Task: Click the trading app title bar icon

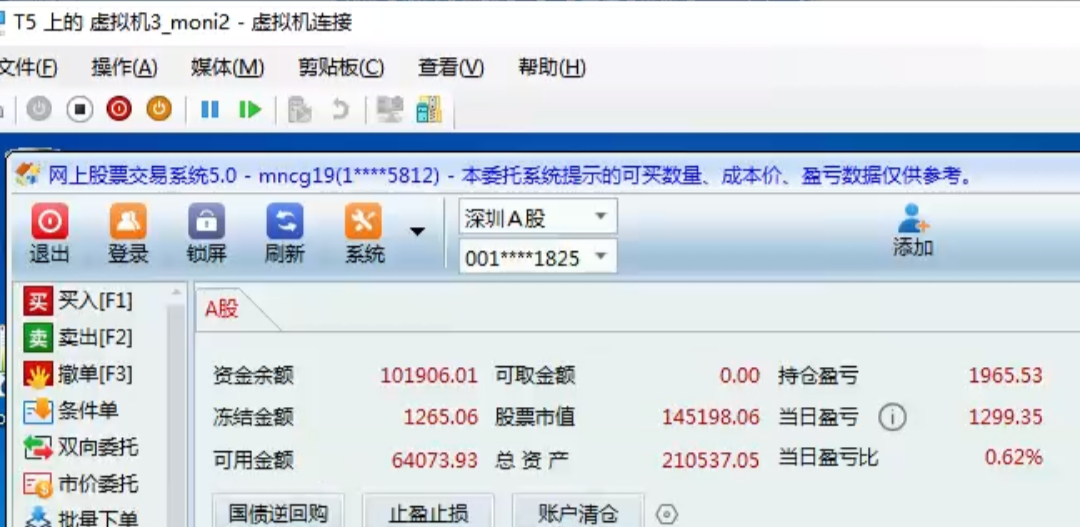Action: tap(28, 174)
